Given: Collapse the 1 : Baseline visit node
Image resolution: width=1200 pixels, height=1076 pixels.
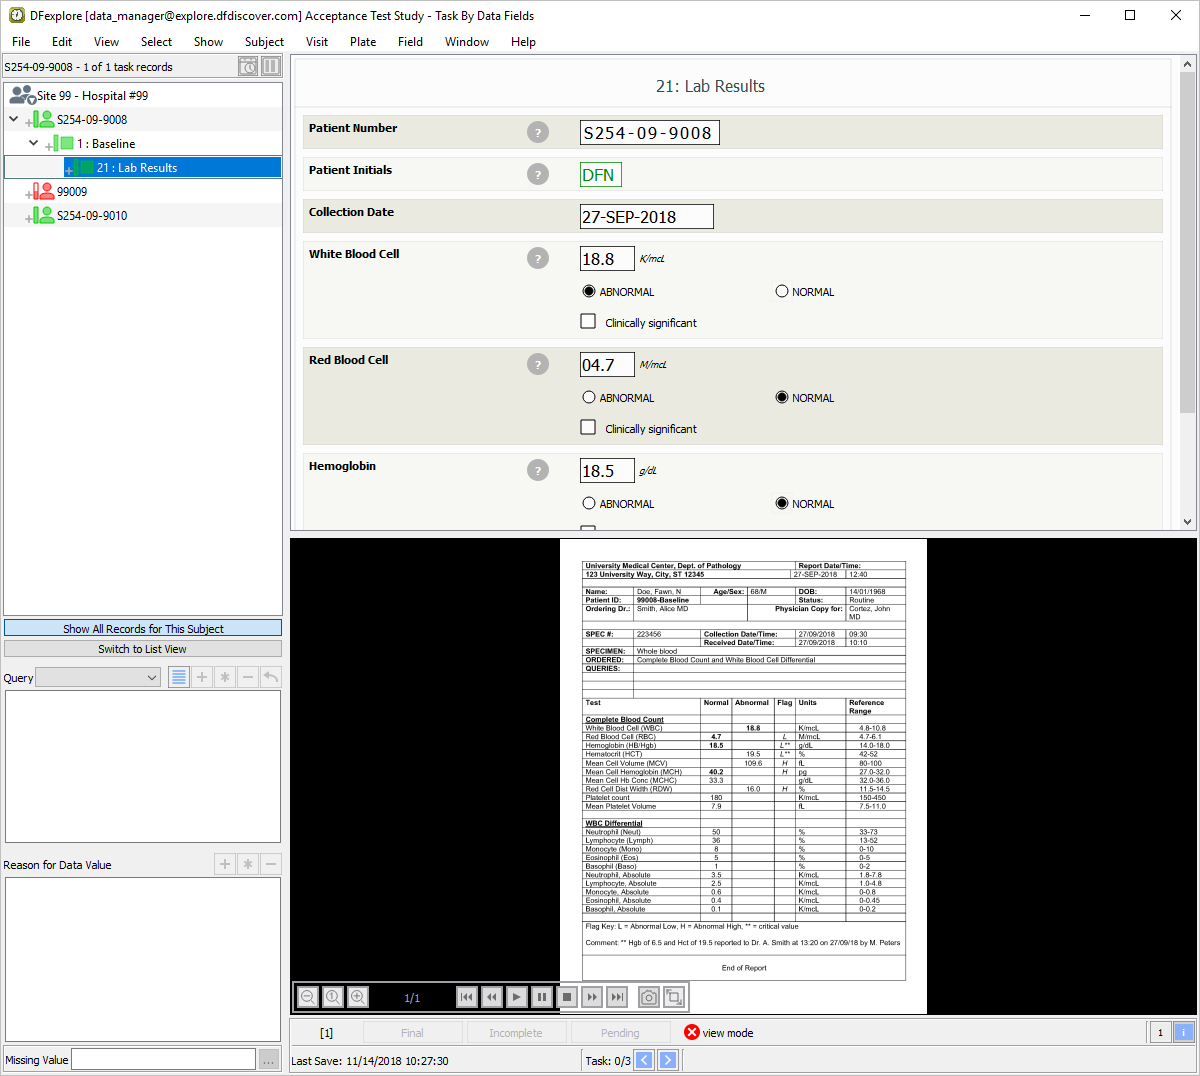Looking at the screenshot, I should [34, 143].
